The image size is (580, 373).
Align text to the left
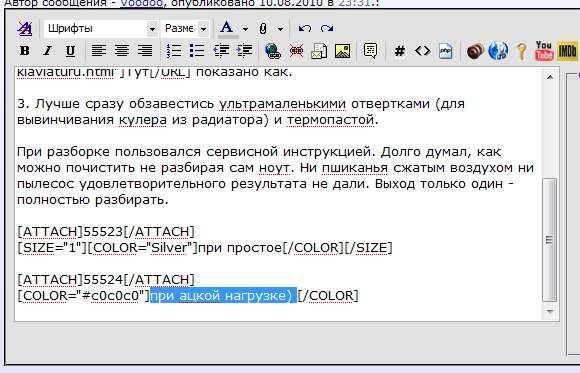[99, 51]
